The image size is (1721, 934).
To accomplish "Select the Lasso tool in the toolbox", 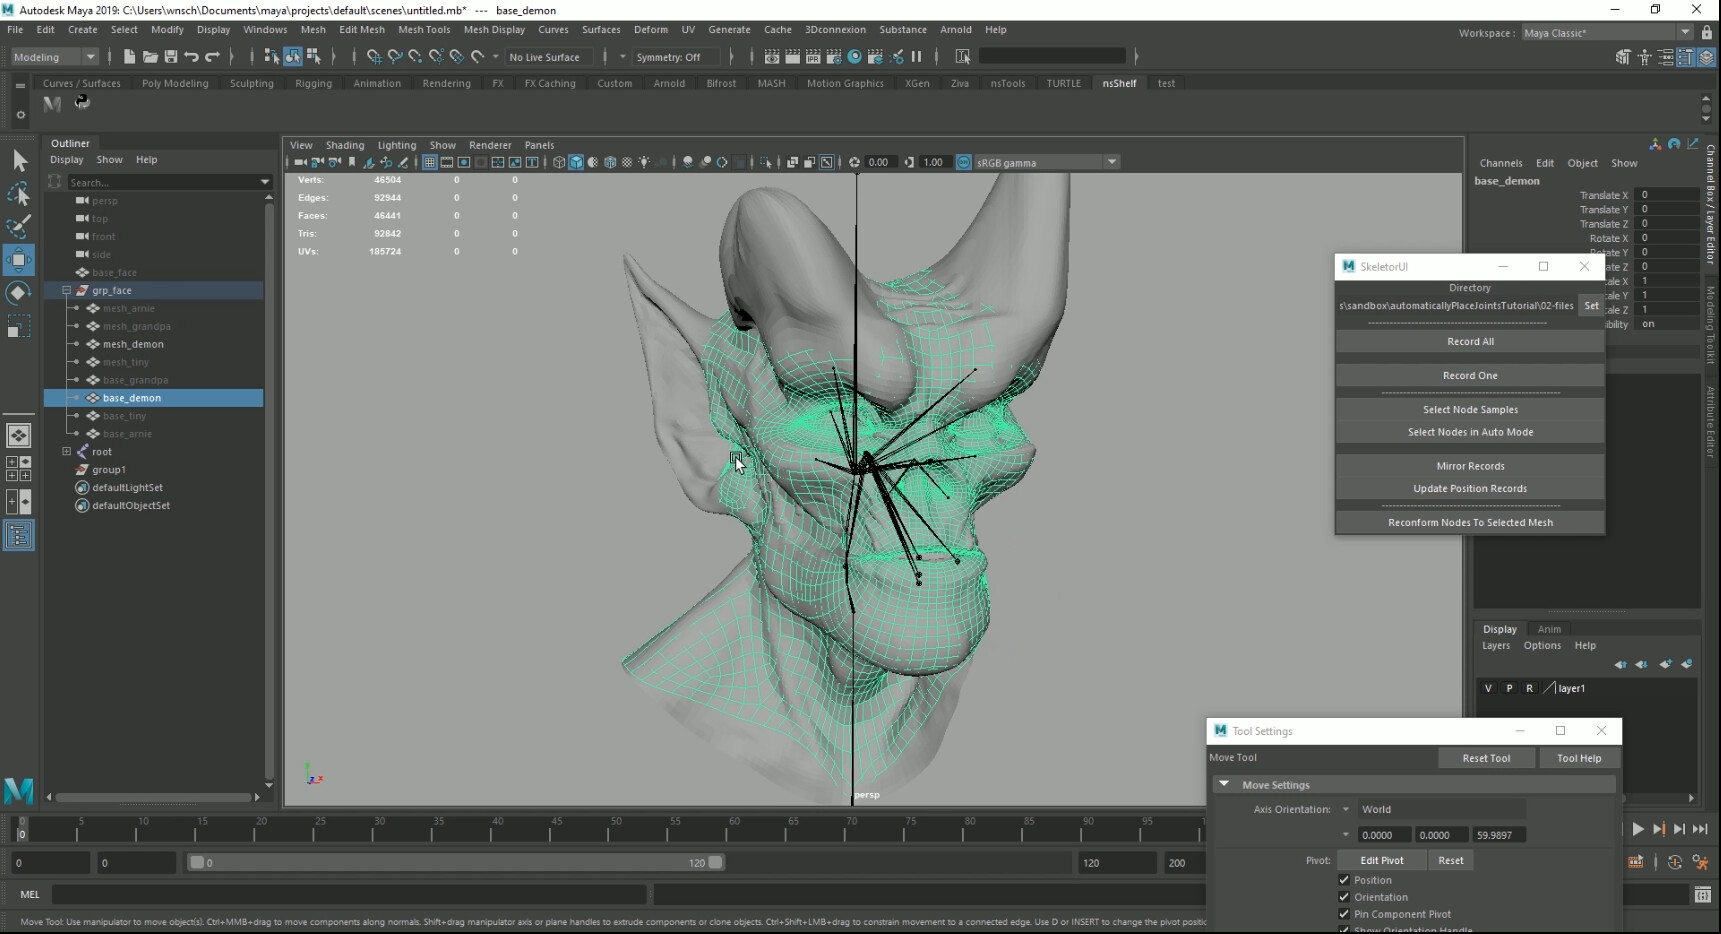I will tap(19, 194).
